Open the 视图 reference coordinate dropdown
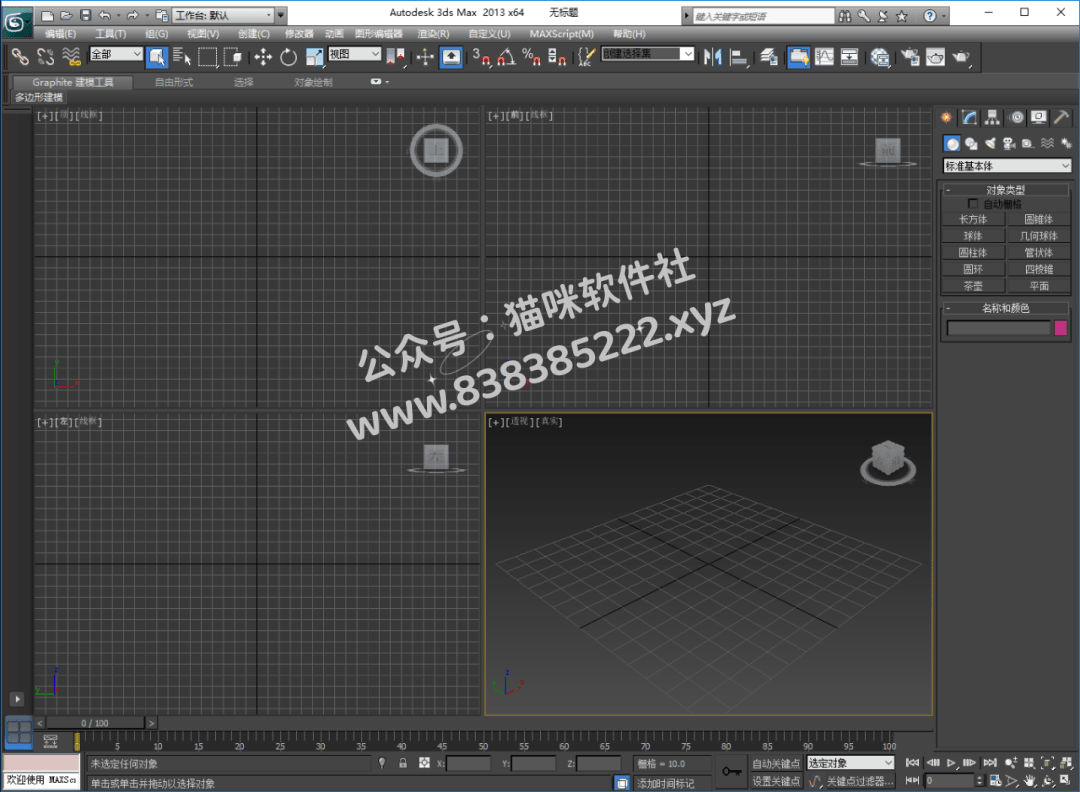The image size is (1080, 792). click(x=355, y=54)
